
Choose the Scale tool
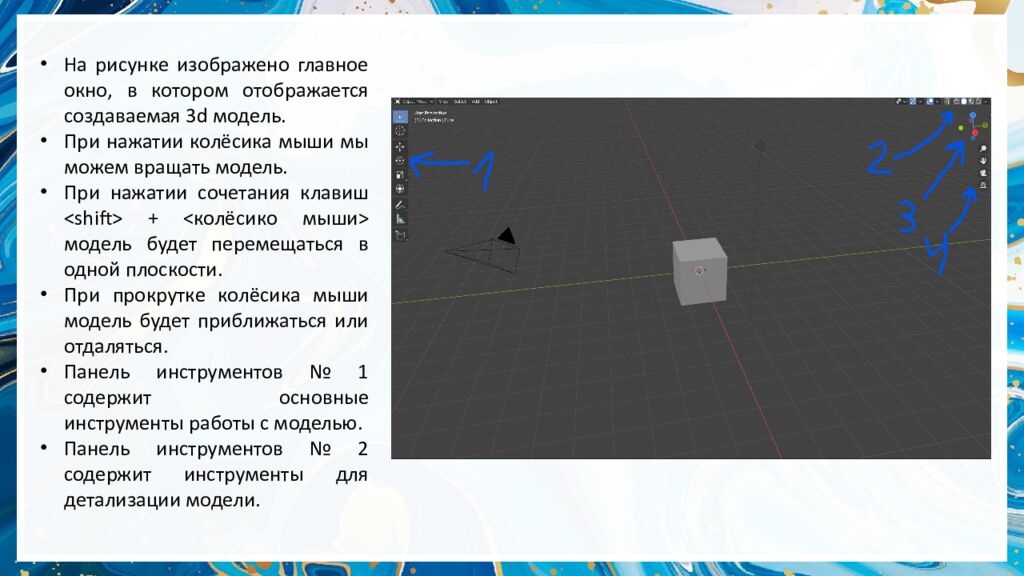click(x=400, y=174)
